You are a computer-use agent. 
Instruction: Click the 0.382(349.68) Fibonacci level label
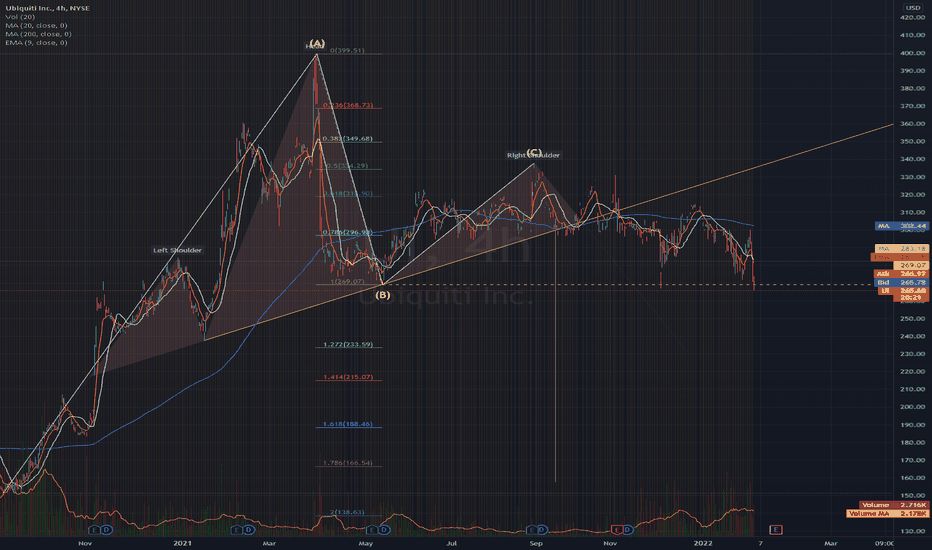pyautogui.click(x=348, y=139)
